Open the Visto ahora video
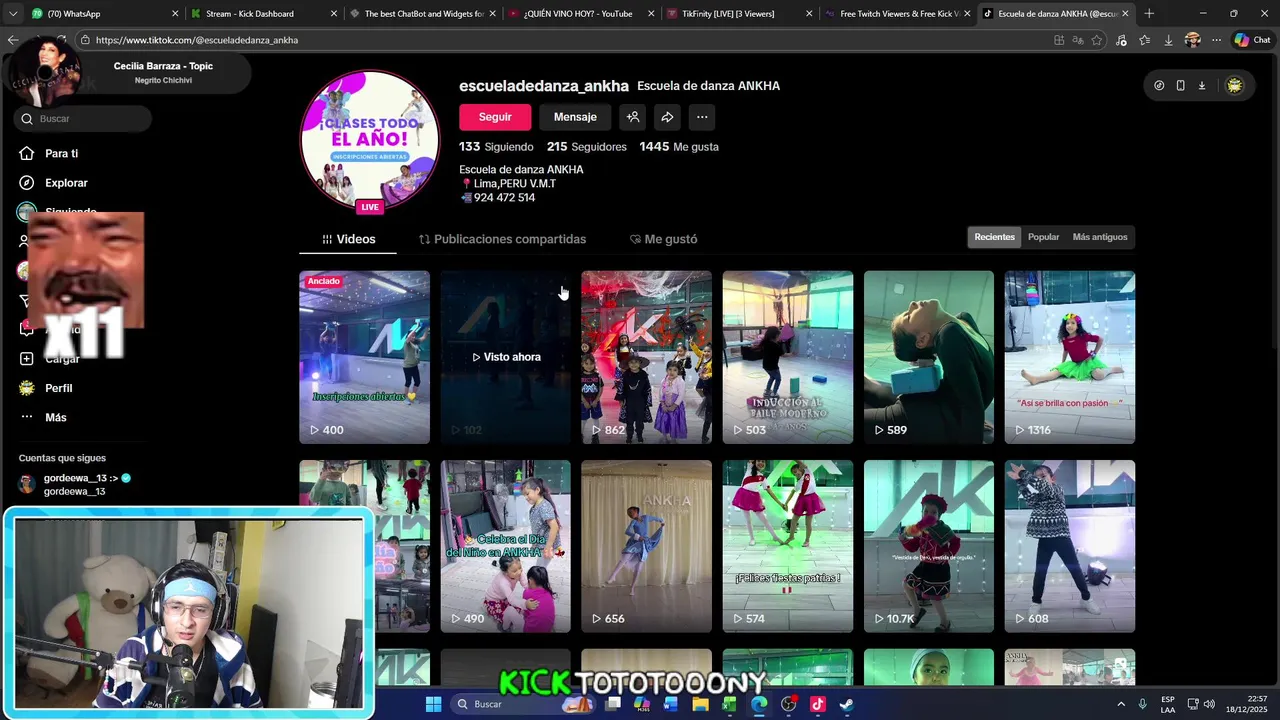The image size is (1280, 720). [505, 357]
